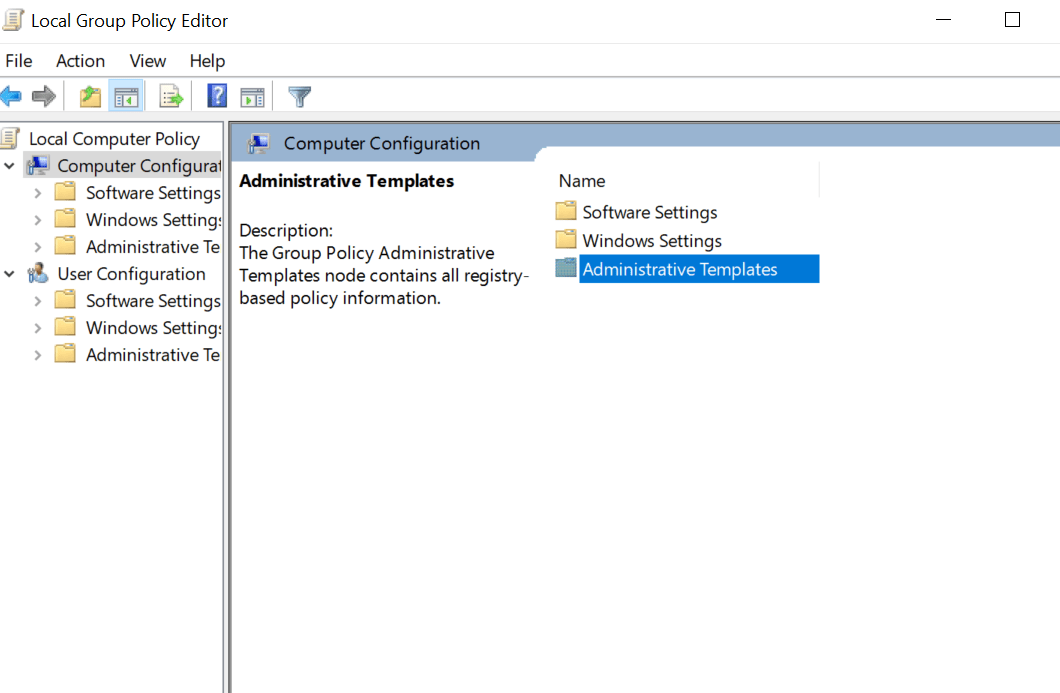Select the Up one level toolbar icon
The width and height of the screenshot is (1060, 693).
pyautogui.click(x=89, y=95)
